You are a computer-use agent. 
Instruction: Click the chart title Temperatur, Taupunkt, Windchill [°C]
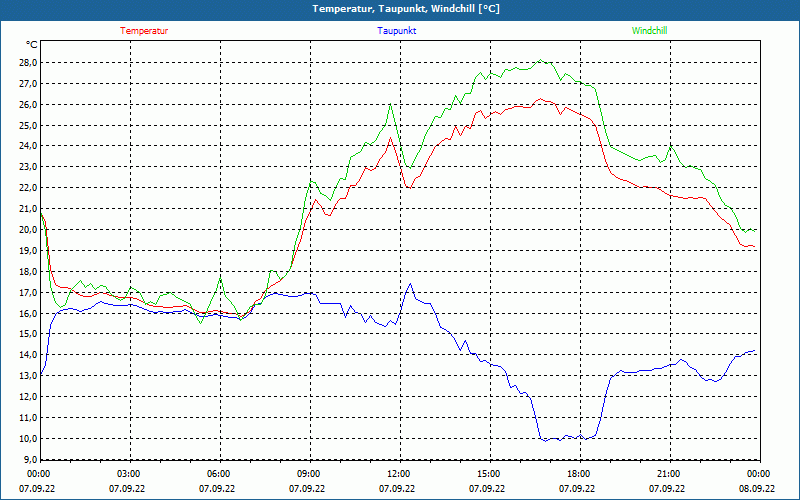406,9
